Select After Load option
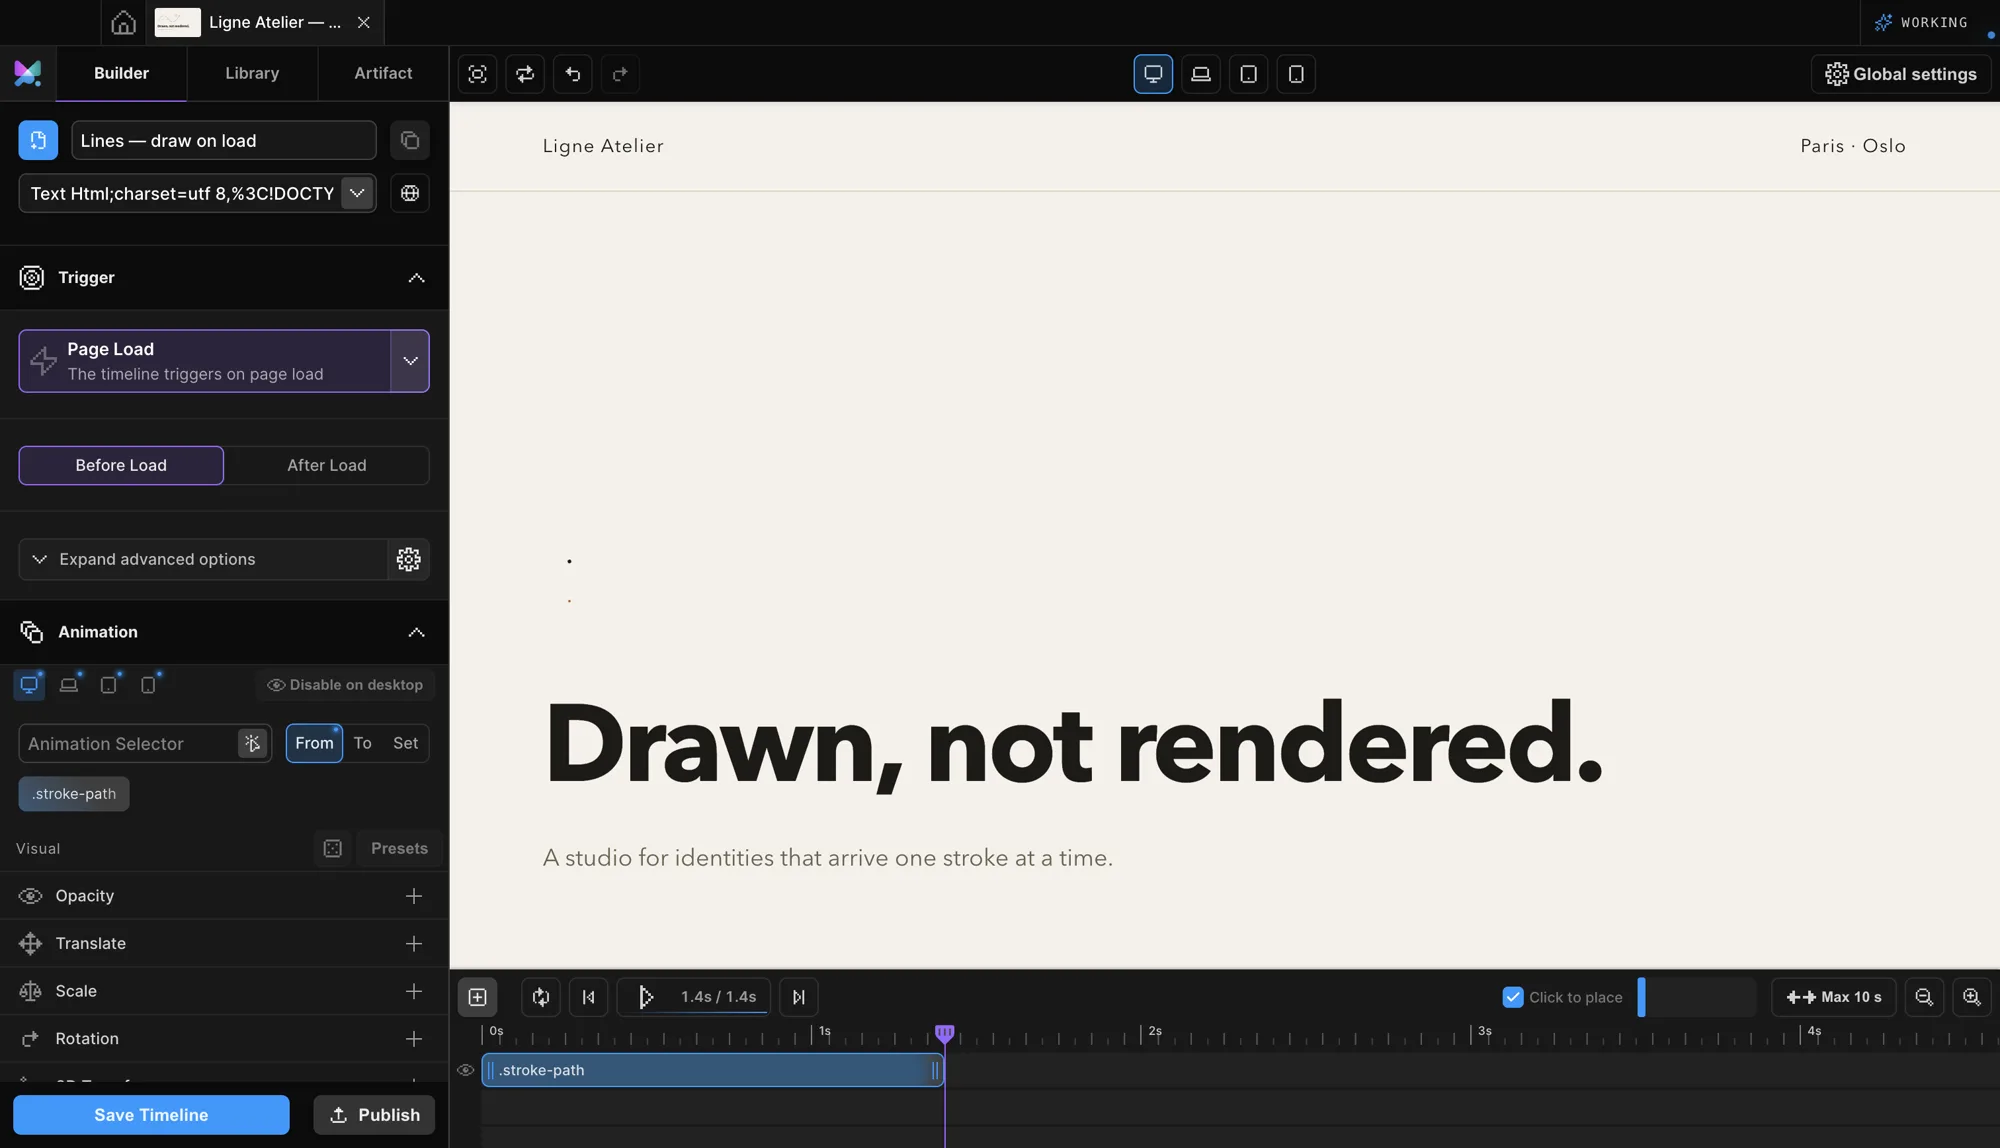This screenshot has width=2000, height=1148. (x=327, y=465)
